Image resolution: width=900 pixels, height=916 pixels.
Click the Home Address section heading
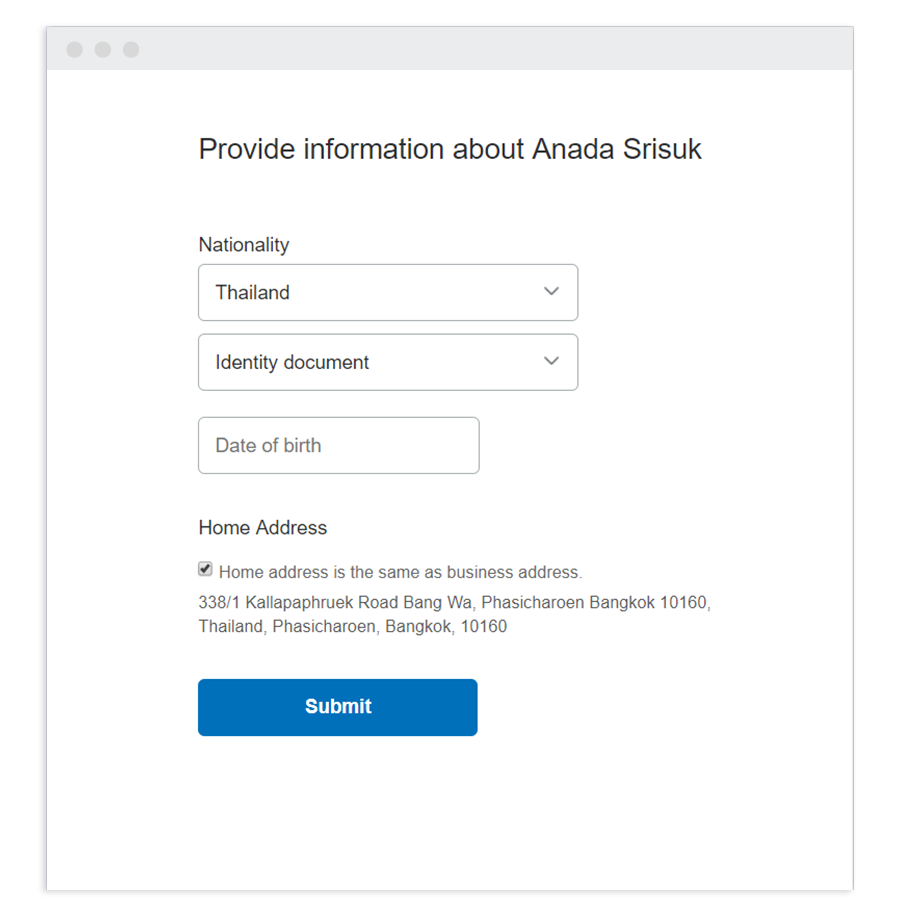click(262, 528)
